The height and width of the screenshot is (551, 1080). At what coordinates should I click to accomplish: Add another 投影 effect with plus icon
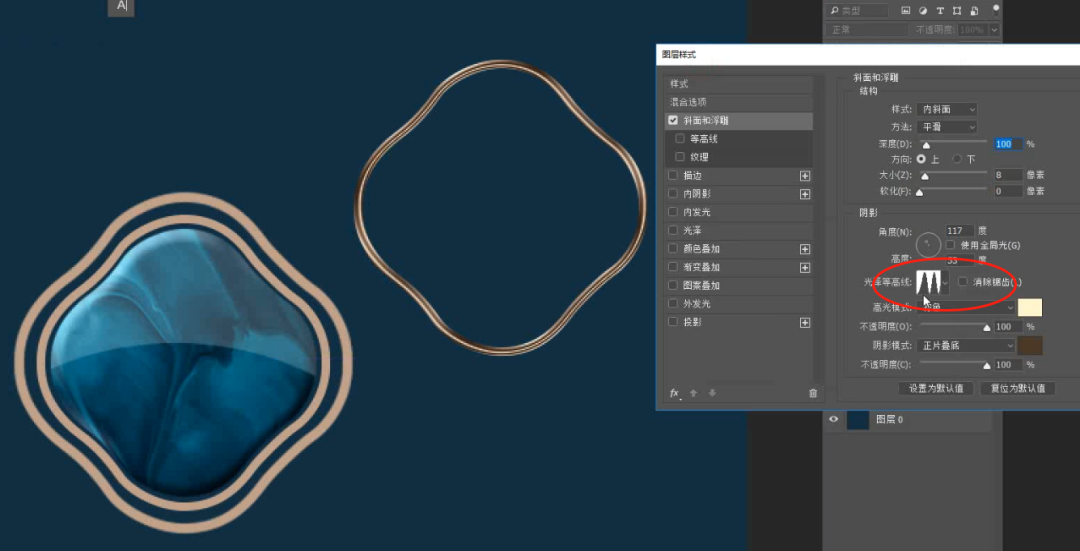pyautogui.click(x=805, y=323)
